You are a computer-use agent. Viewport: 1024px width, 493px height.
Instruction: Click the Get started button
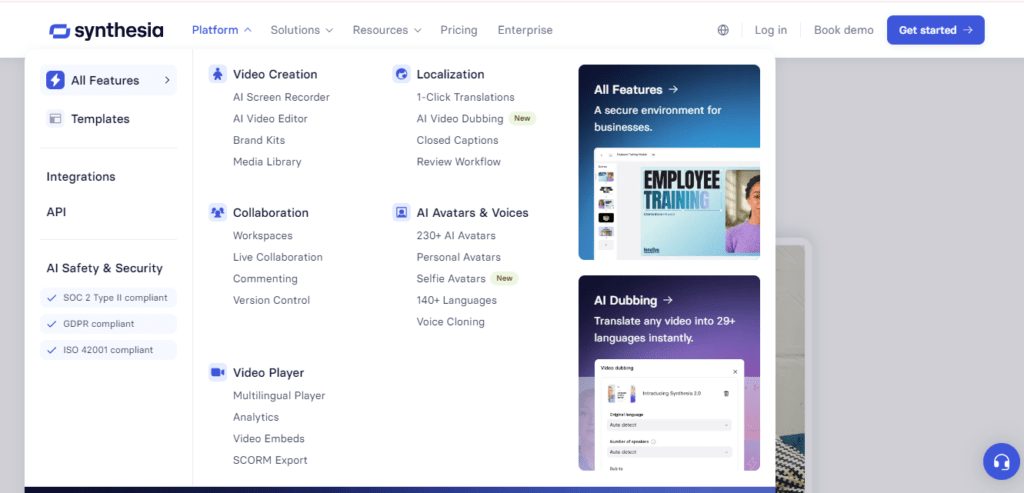point(935,30)
